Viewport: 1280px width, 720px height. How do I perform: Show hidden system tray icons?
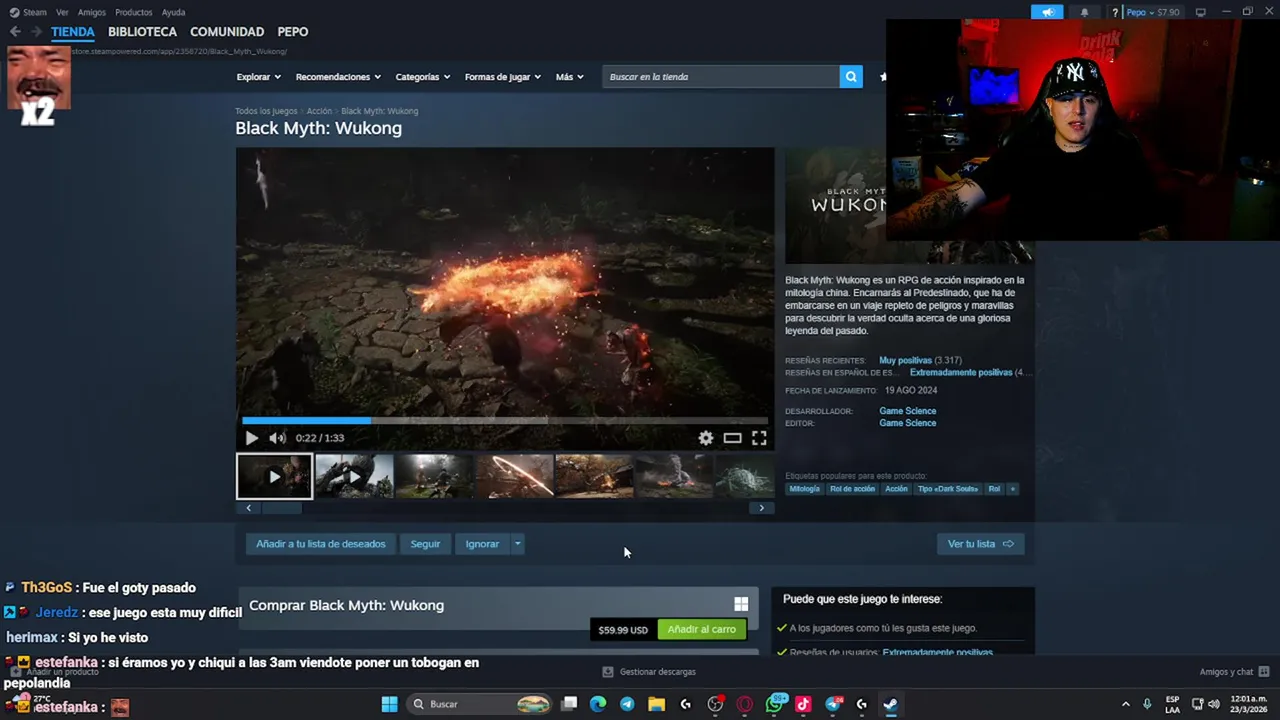(1125, 704)
